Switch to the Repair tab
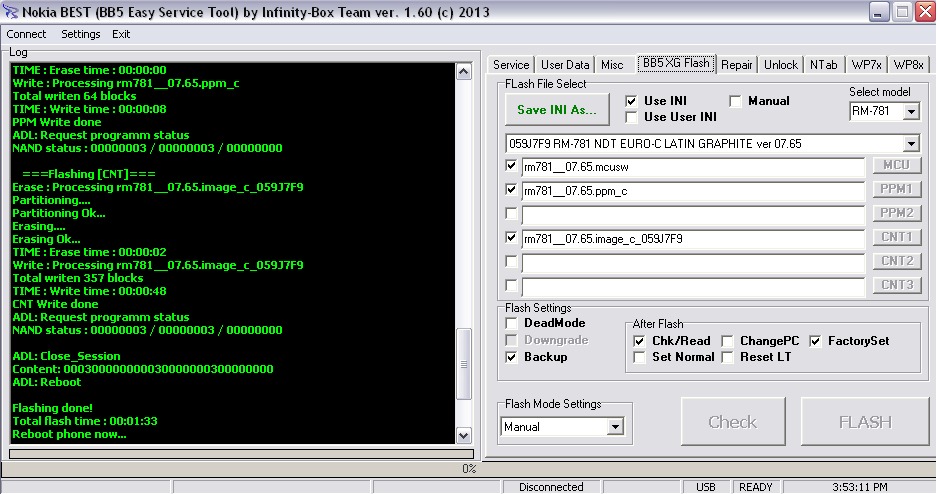This screenshot has height=494, width=937. pyautogui.click(x=736, y=65)
